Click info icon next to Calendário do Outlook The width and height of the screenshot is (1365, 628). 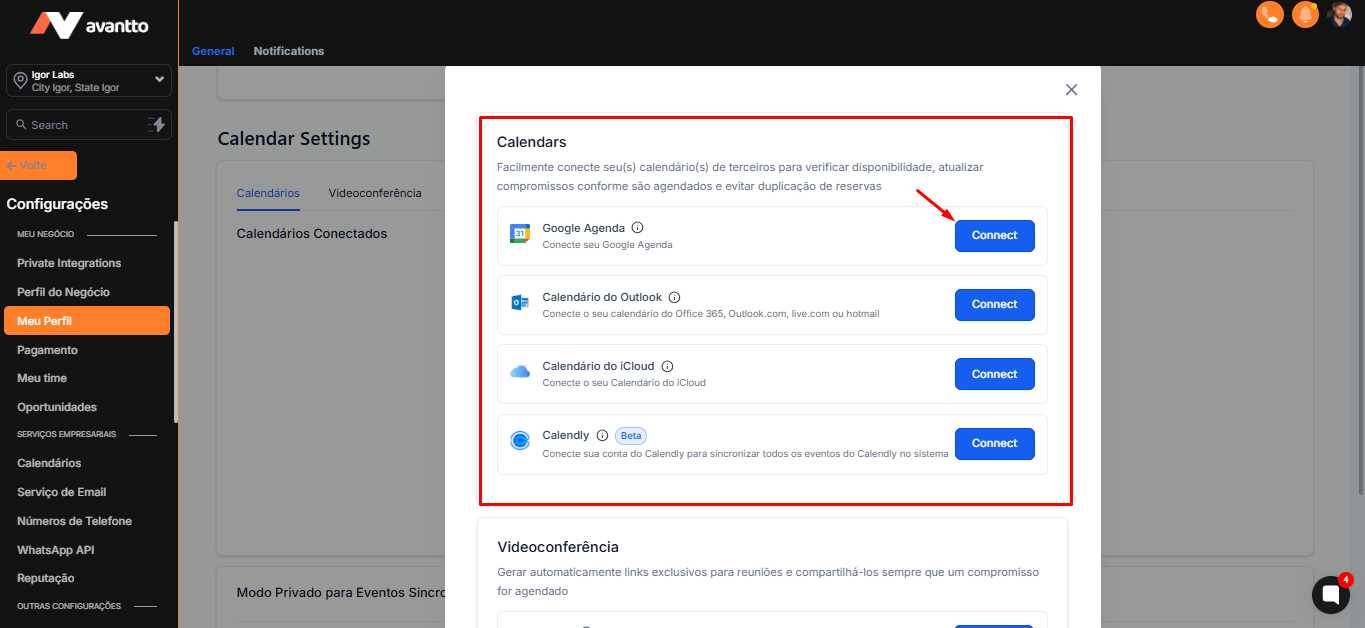(674, 297)
